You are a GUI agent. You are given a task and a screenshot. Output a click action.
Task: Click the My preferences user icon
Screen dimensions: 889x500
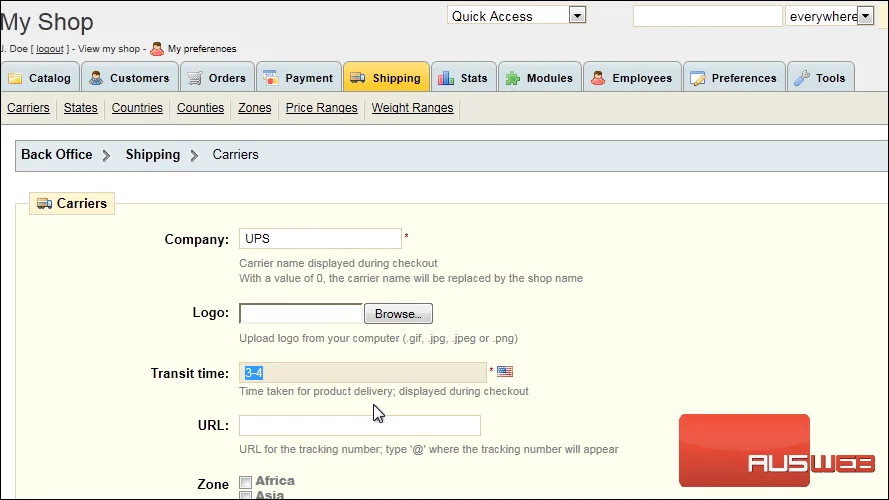point(157,49)
